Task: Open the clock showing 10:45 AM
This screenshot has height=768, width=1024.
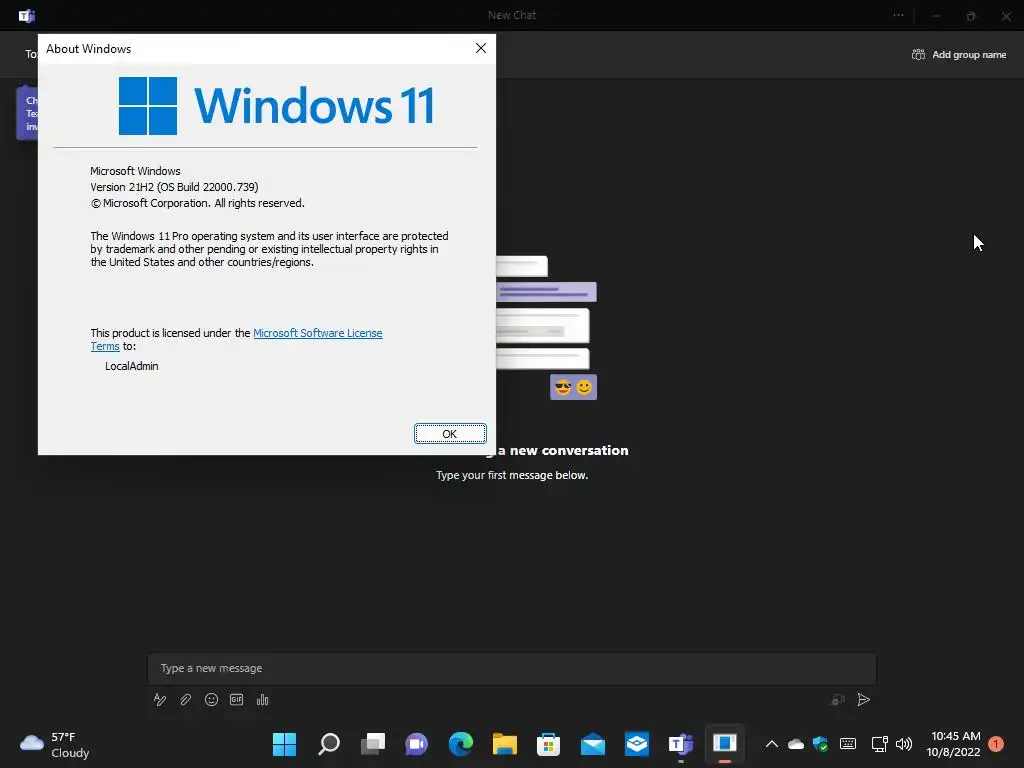Action: [x=953, y=744]
